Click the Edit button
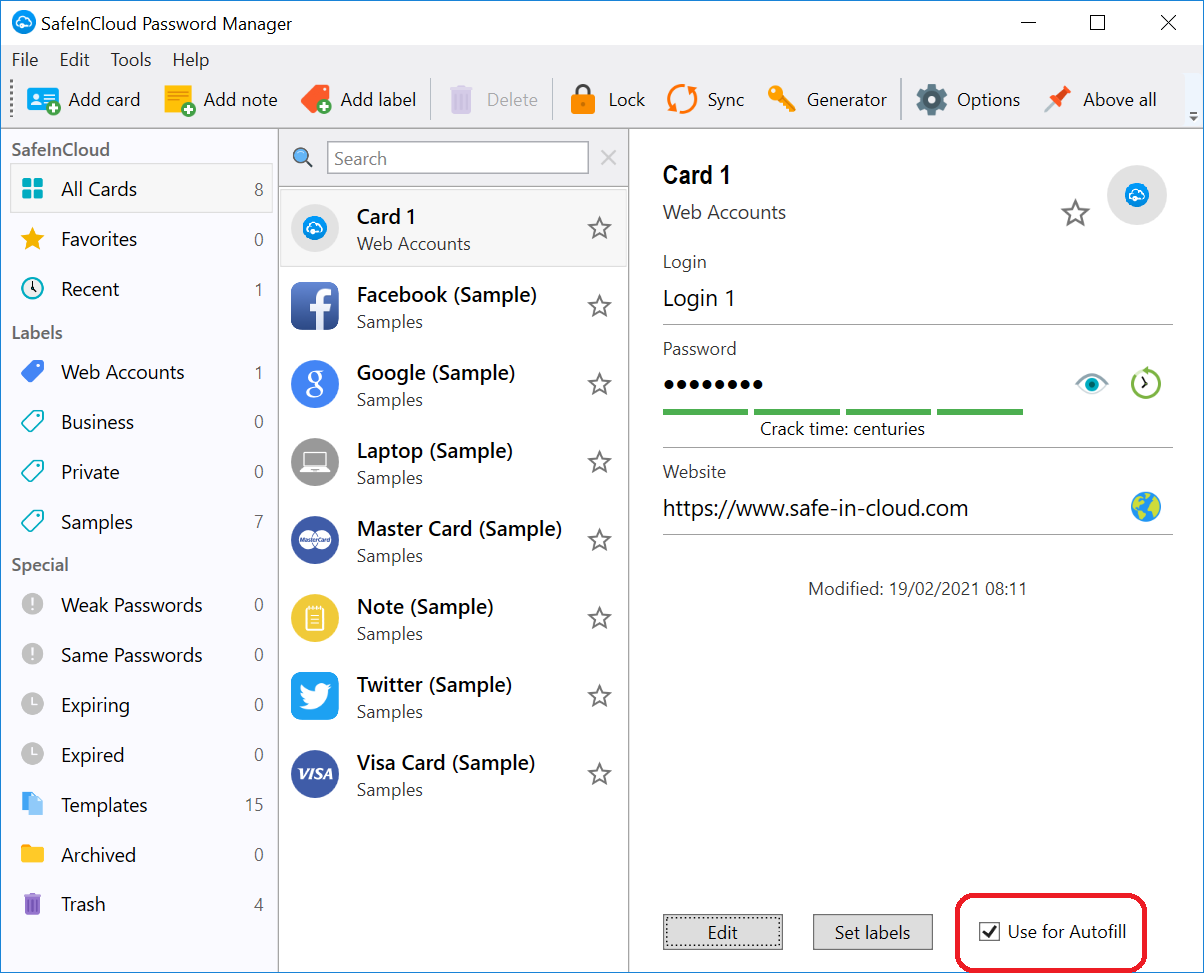Image resolution: width=1204 pixels, height=973 pixels. click(x=723, y=932)
